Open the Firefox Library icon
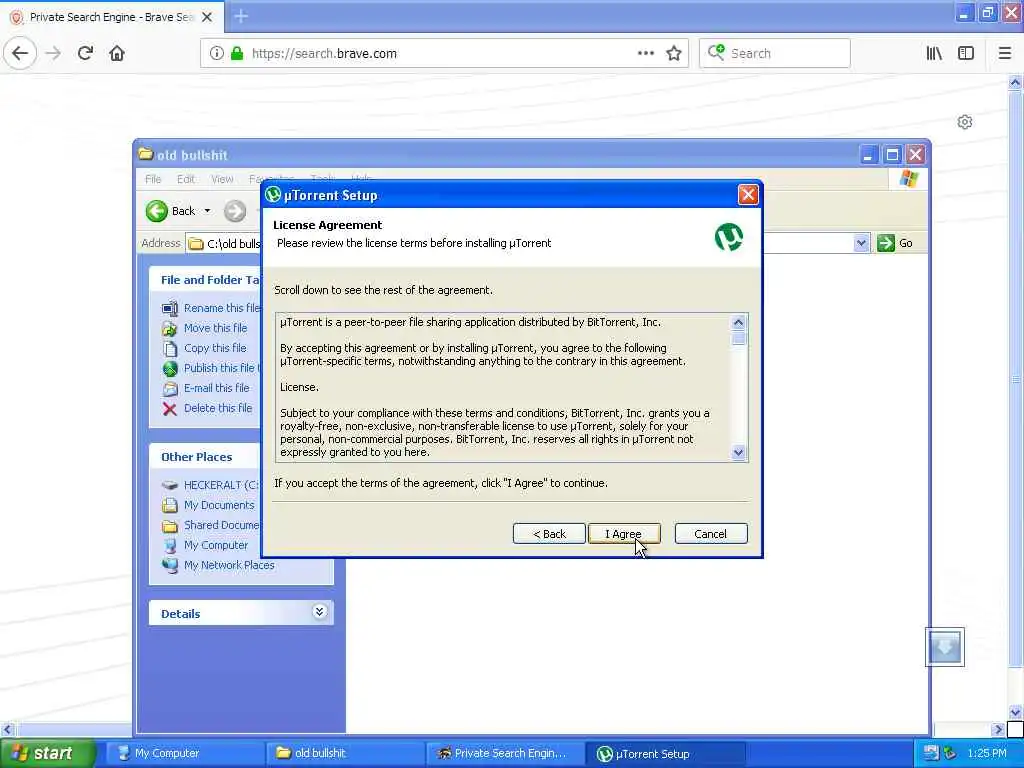1024x768 pixels. click(x=934, y=54)
